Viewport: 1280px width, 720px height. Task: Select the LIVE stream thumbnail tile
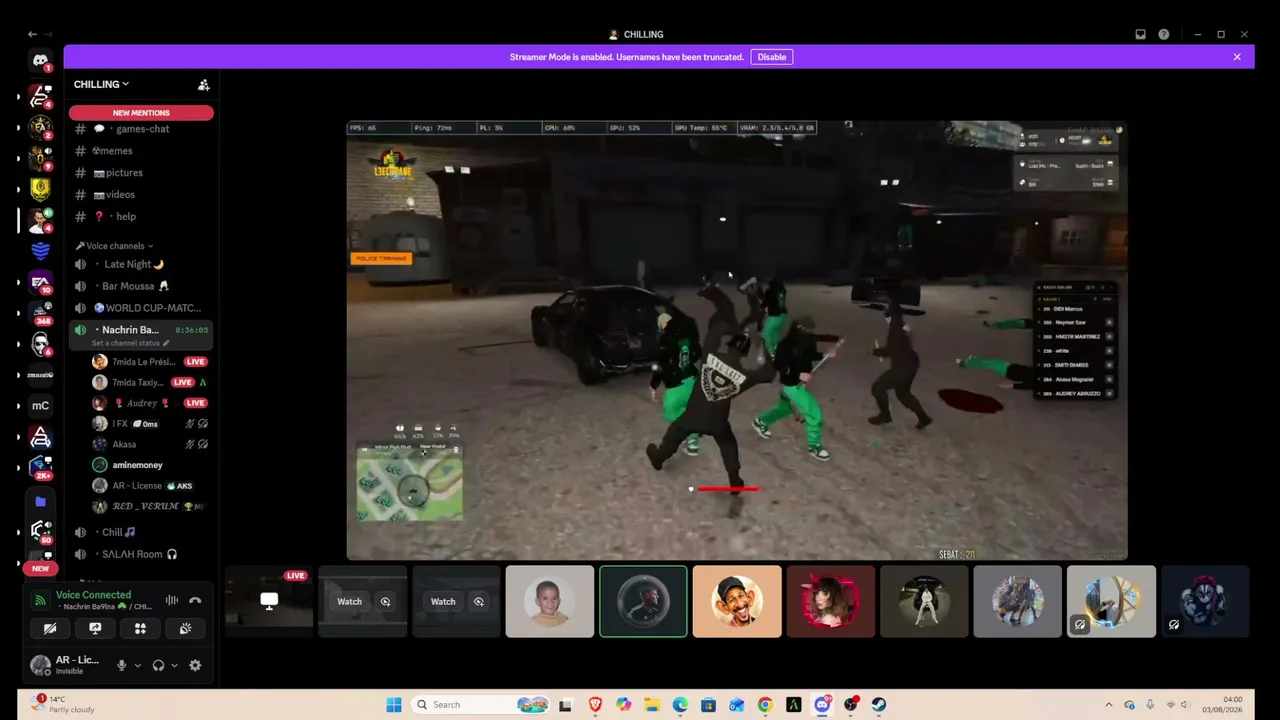tap(268, 601)
